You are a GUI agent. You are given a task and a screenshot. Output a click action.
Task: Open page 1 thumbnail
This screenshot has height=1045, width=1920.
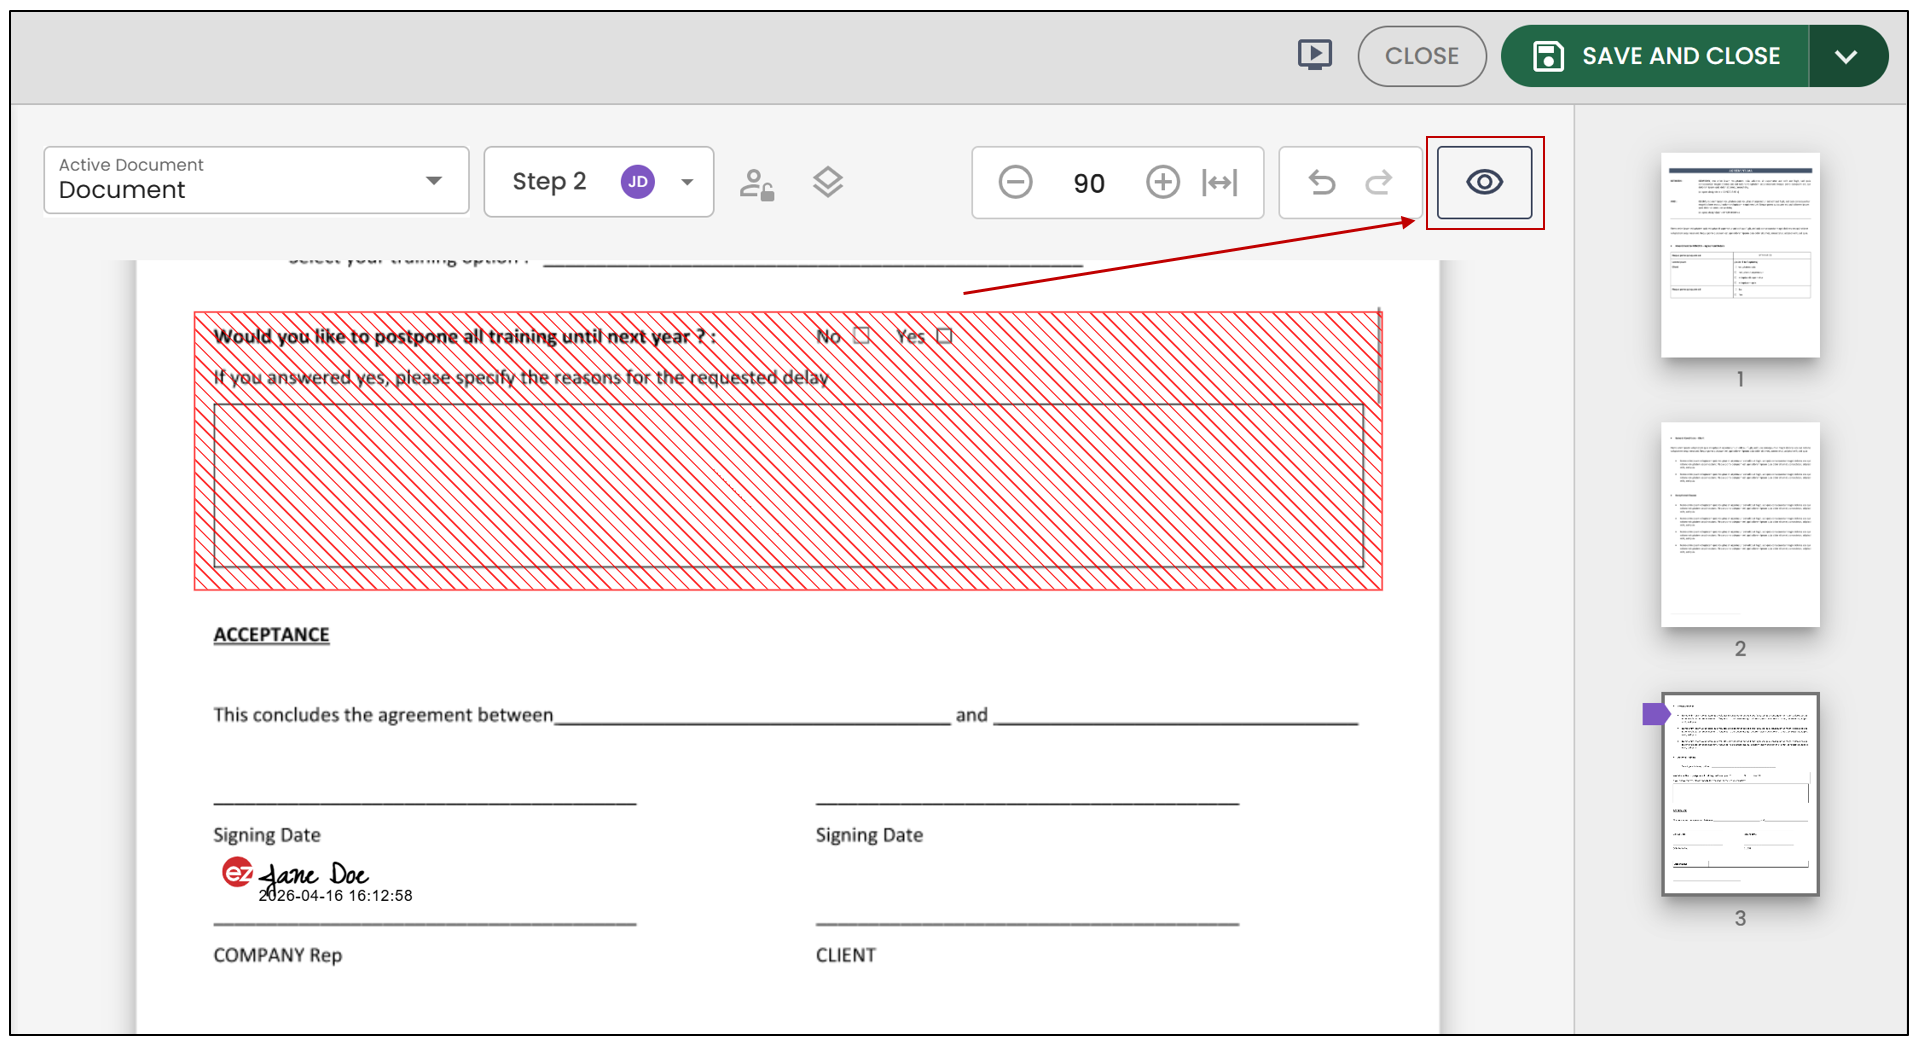1740,255
